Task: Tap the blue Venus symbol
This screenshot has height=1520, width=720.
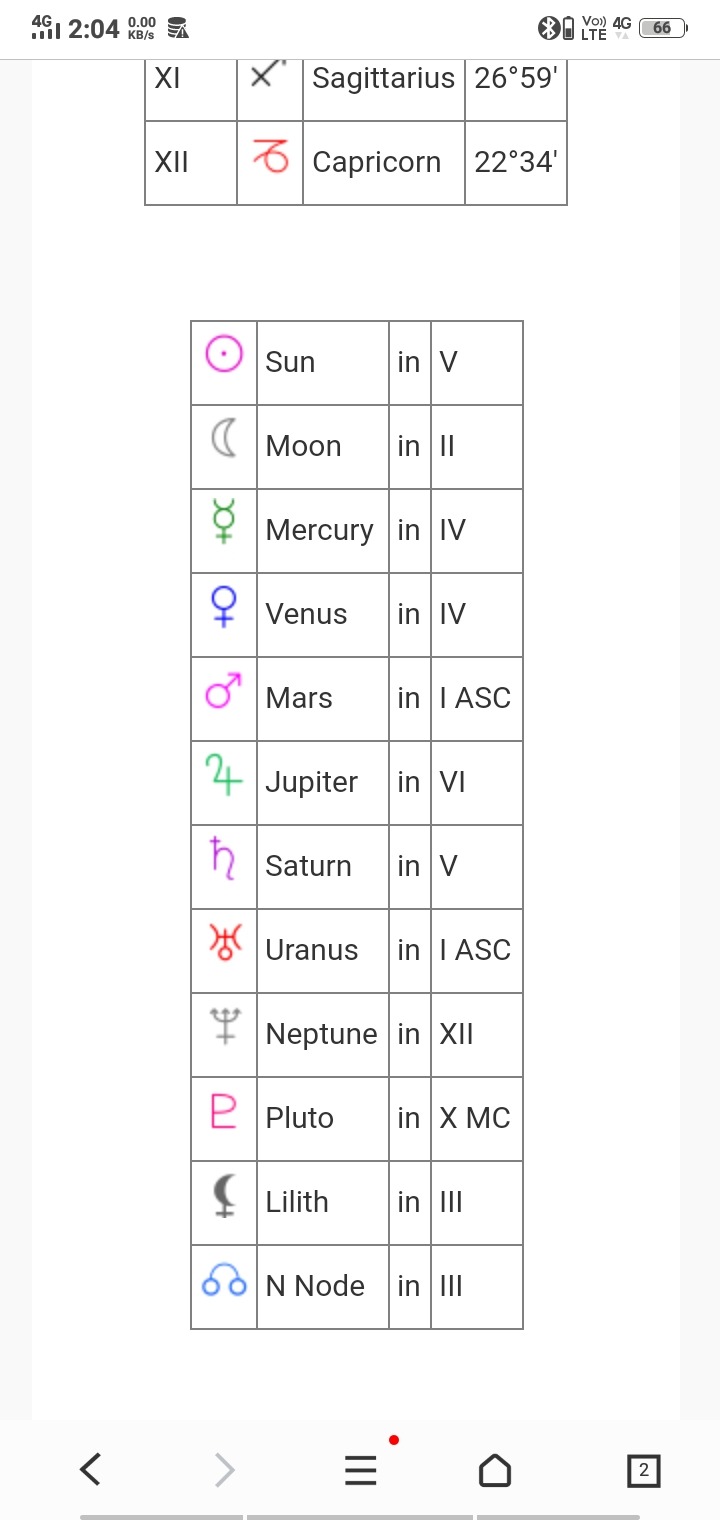Action: click(224, 606)
